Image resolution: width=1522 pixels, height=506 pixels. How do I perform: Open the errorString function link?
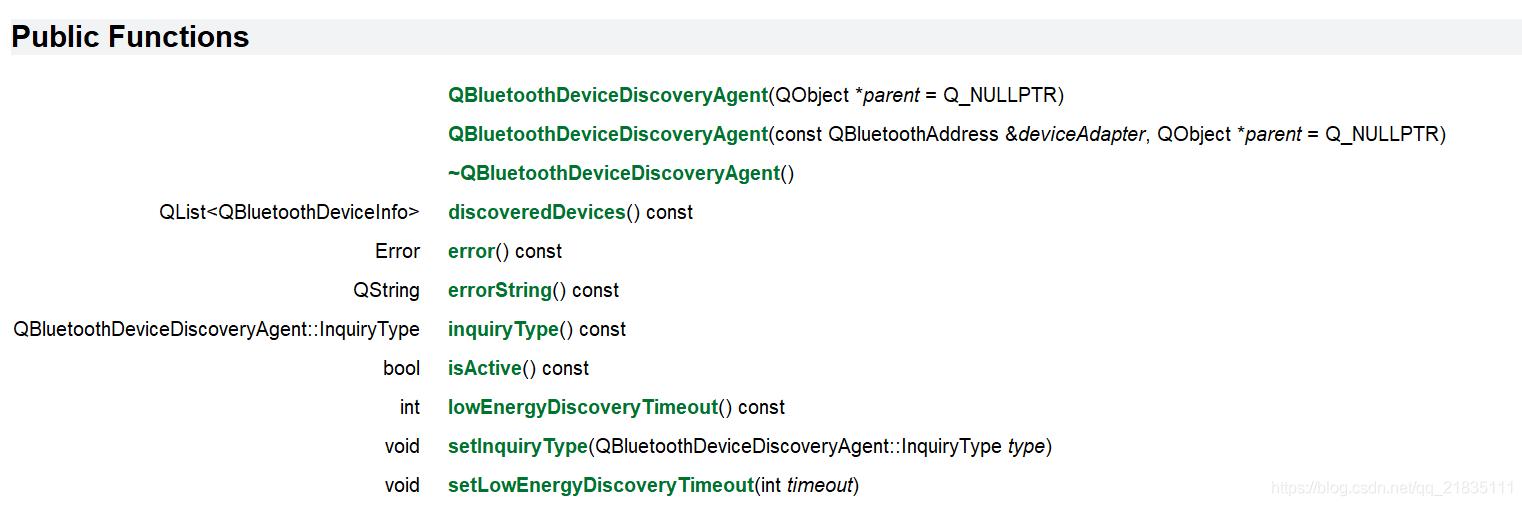(499, 290)
